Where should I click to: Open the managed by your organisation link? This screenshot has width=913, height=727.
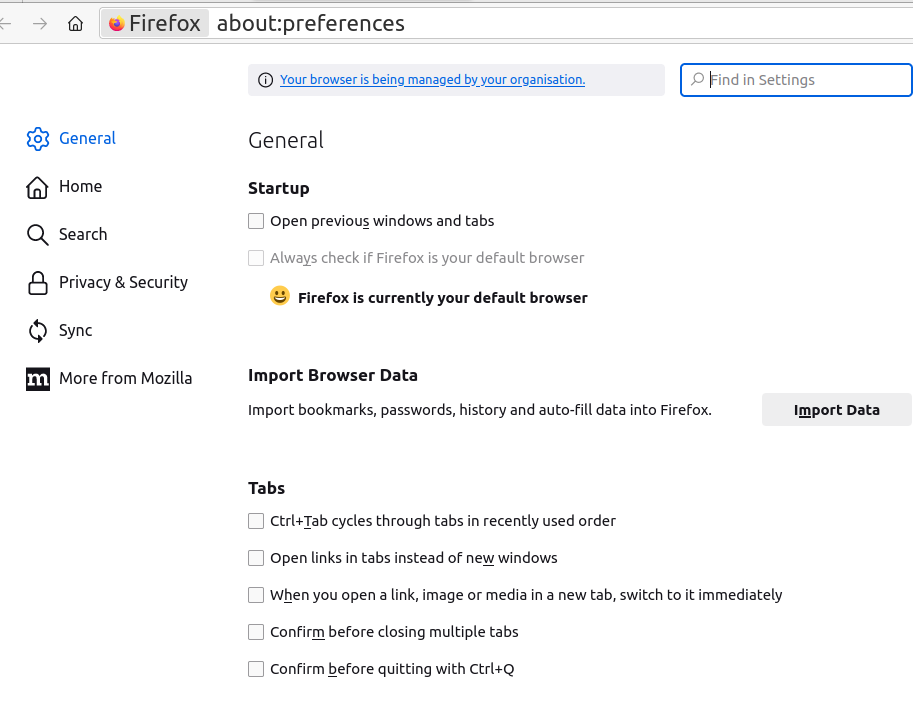coord(432,80)
